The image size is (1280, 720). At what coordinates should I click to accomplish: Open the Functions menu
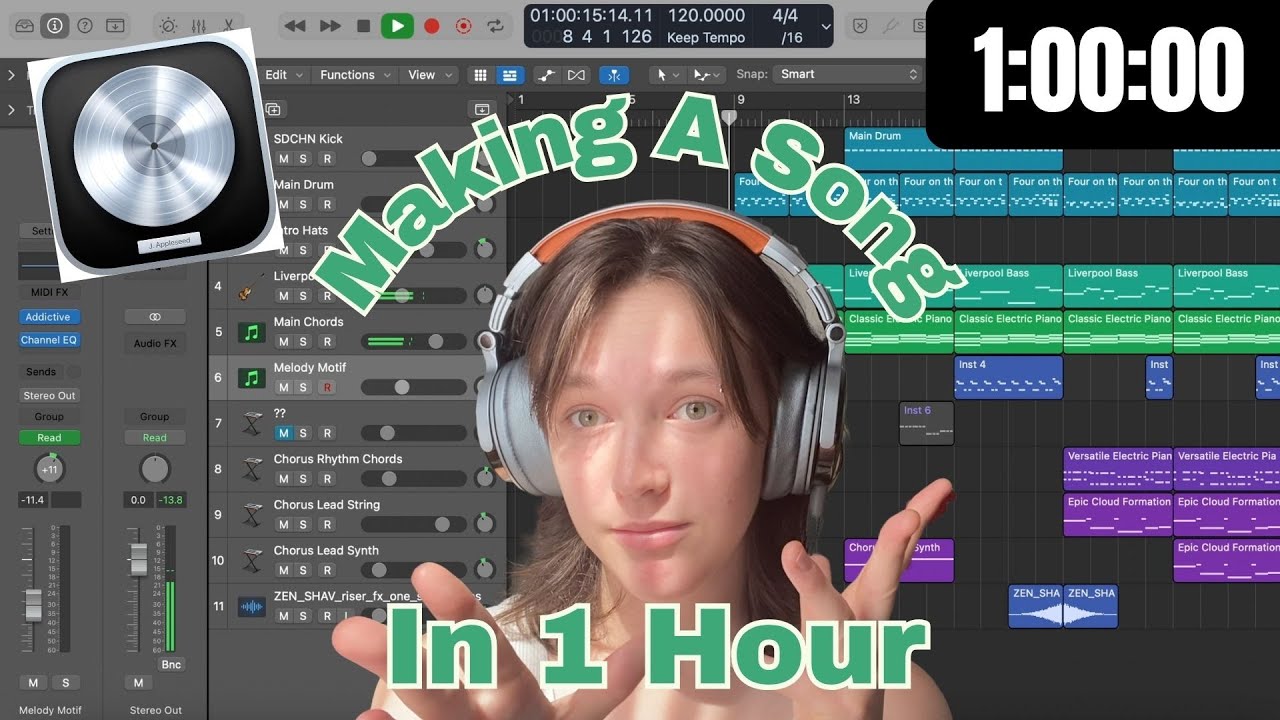[x=354, y=75]
